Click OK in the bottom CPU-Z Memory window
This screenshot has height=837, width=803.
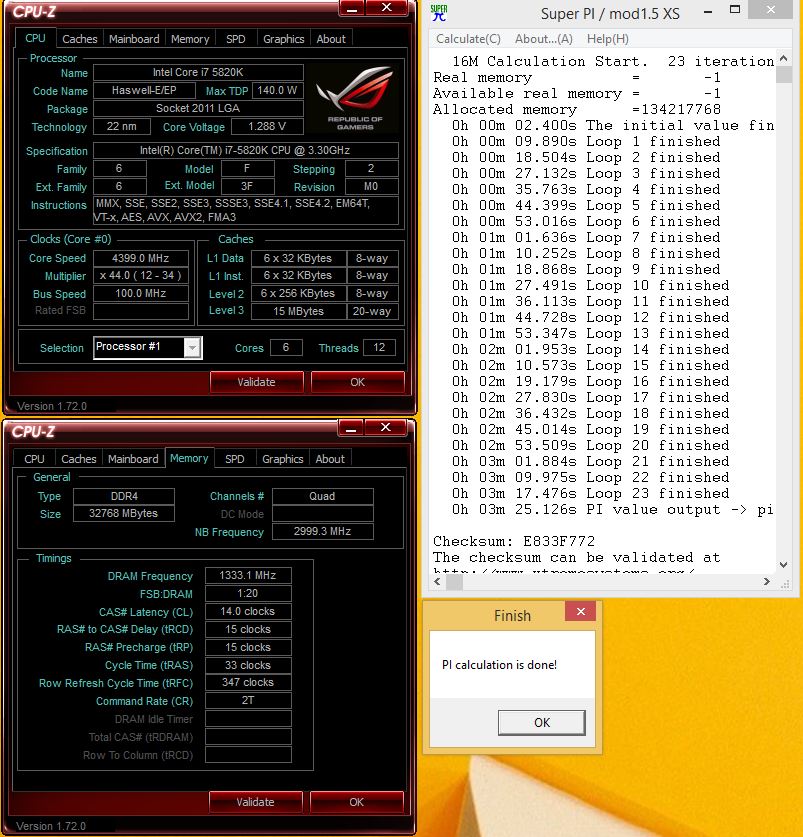coord(356,802)
